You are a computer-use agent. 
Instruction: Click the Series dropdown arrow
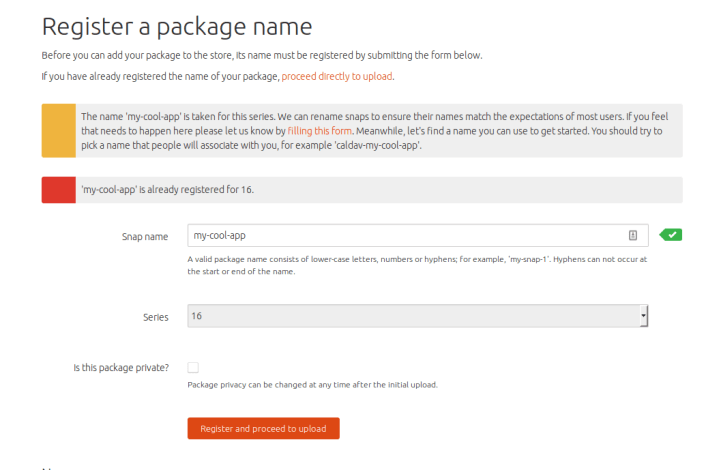pos(644,316)
